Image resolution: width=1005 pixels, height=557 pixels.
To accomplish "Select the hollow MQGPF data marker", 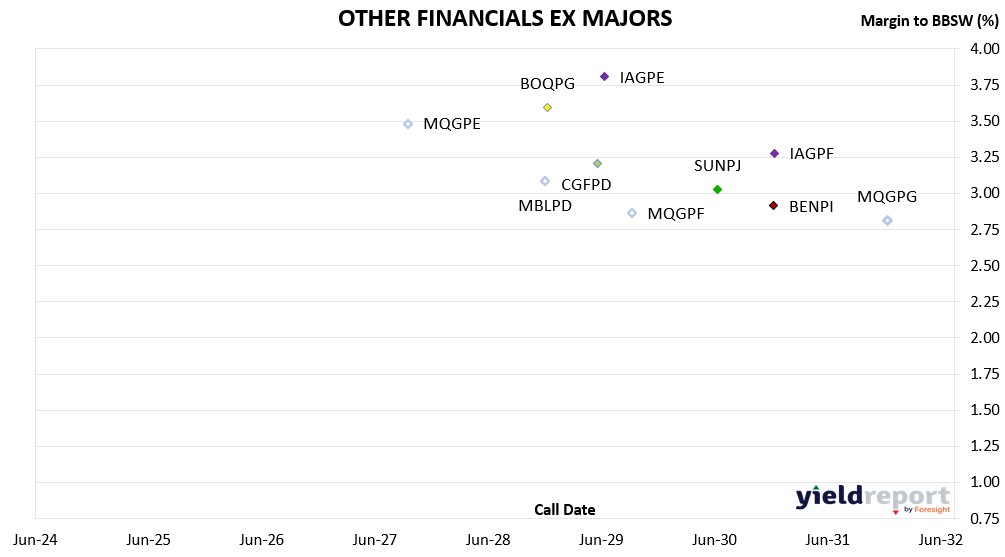I will 632,213.
